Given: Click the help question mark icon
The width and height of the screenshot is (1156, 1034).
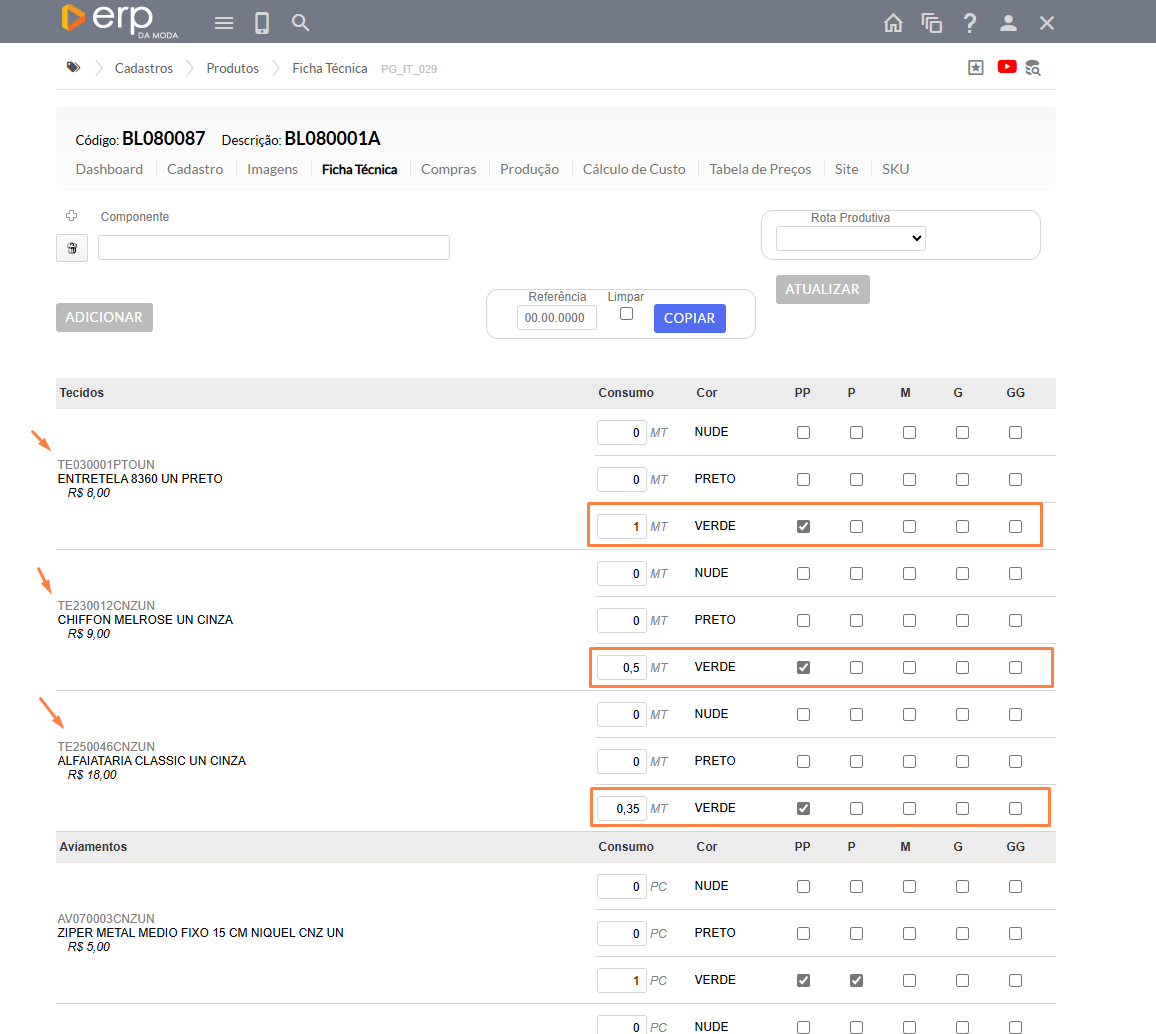Looking at the screenshot, I should click(969, 23).
